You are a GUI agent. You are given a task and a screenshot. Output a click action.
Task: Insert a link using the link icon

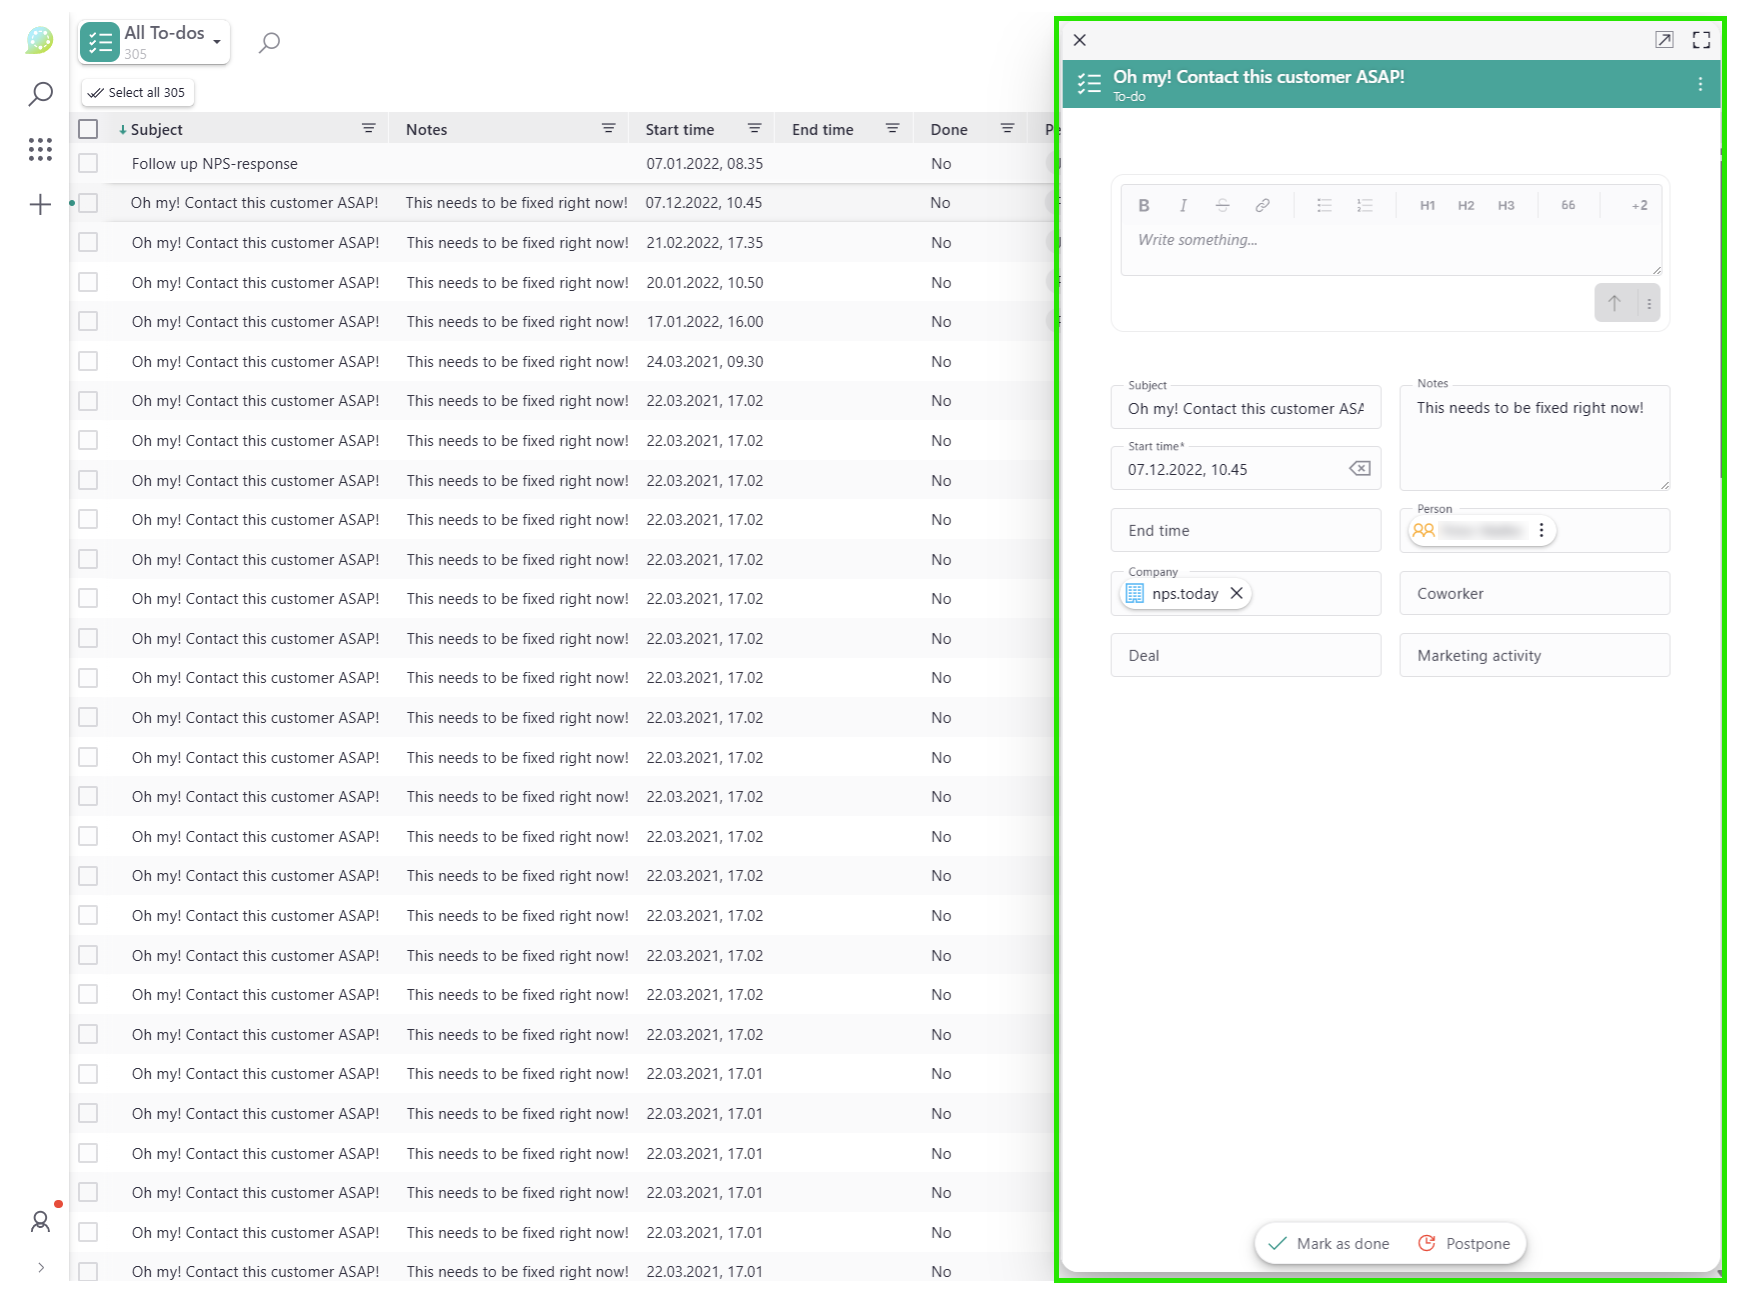point(1262,205)
